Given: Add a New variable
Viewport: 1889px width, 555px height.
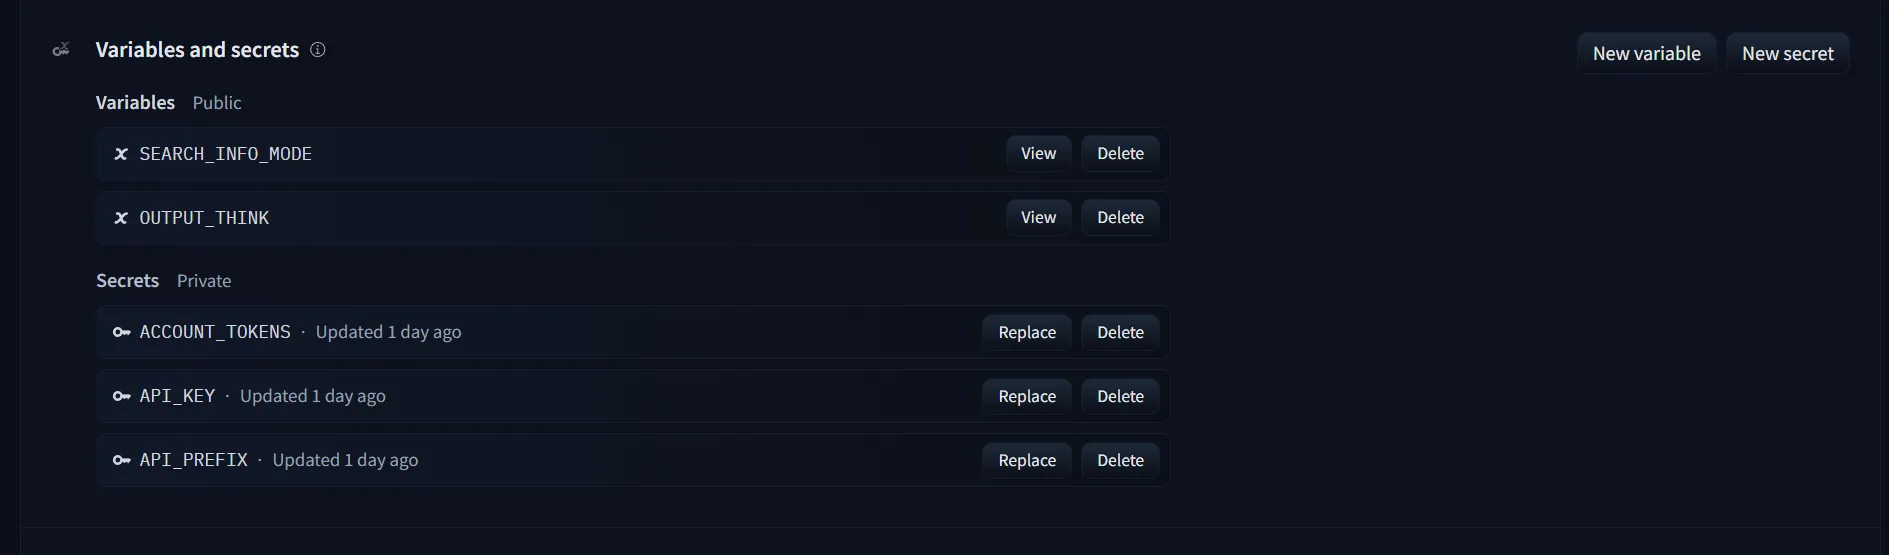Looking at the screenshot, I should click(x=1646, y=54).
